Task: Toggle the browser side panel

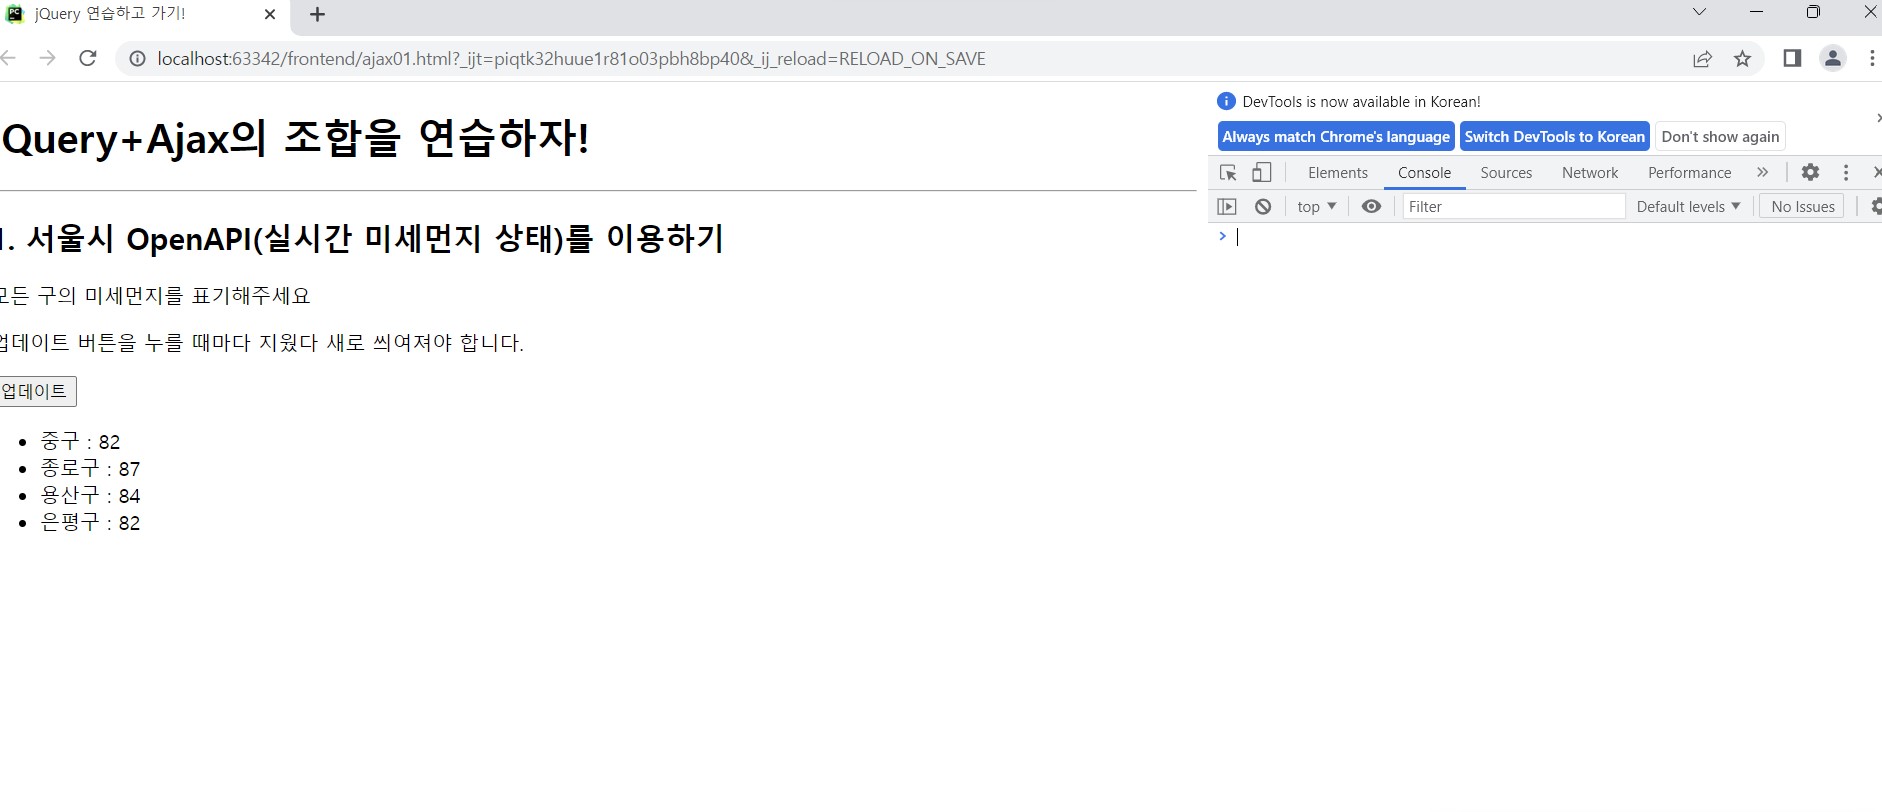Action: click(1792, 58)
